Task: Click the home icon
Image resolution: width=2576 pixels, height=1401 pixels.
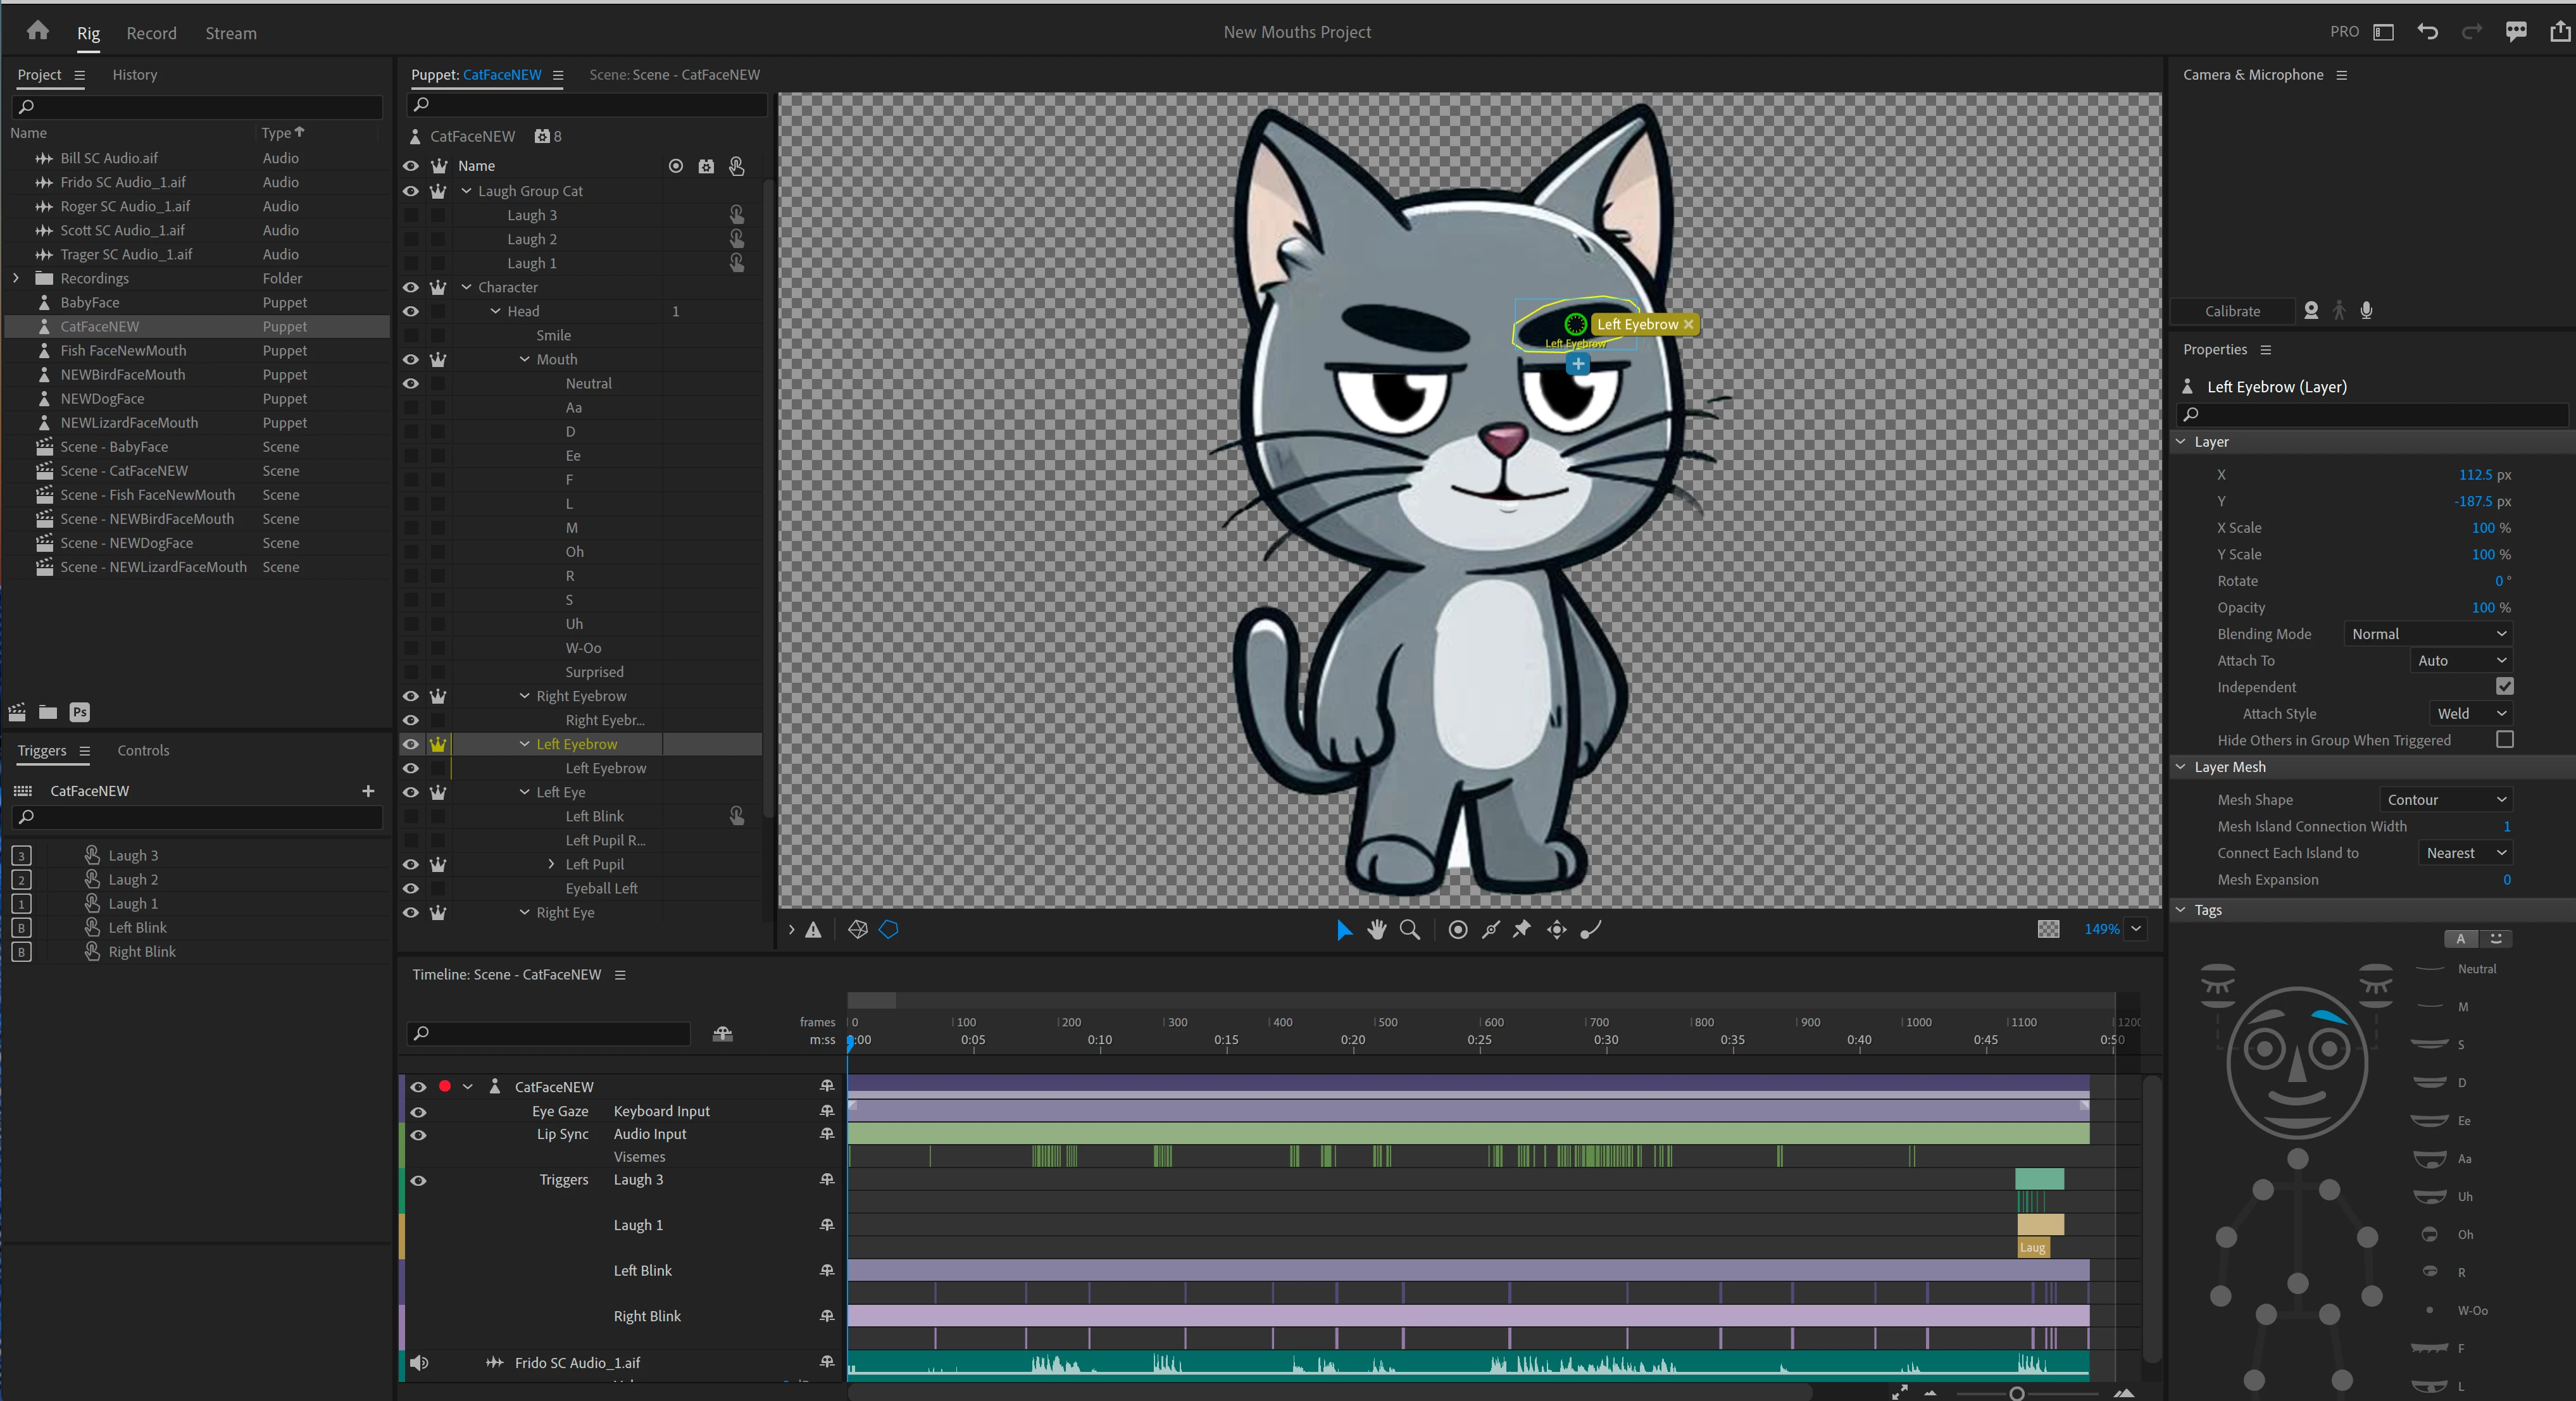Action: pyautogui.click(x=38, y=31)
